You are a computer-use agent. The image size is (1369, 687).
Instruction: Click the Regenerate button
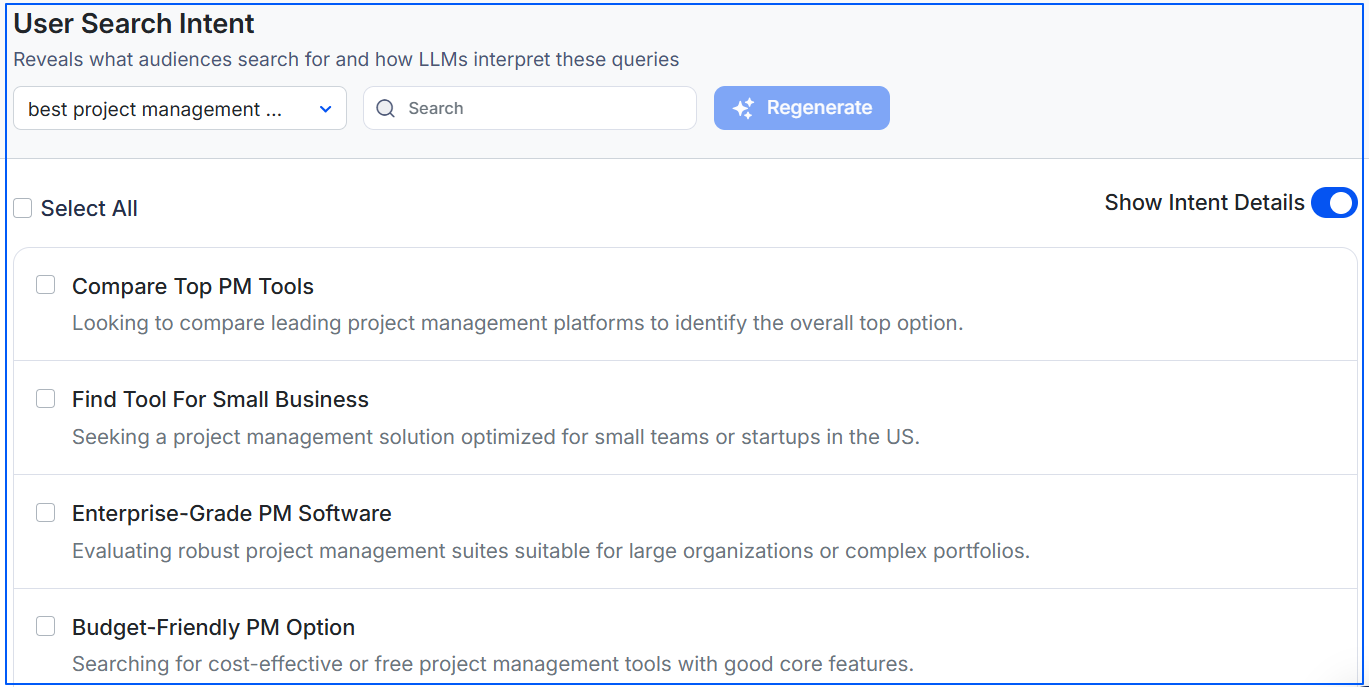[801, 108]
